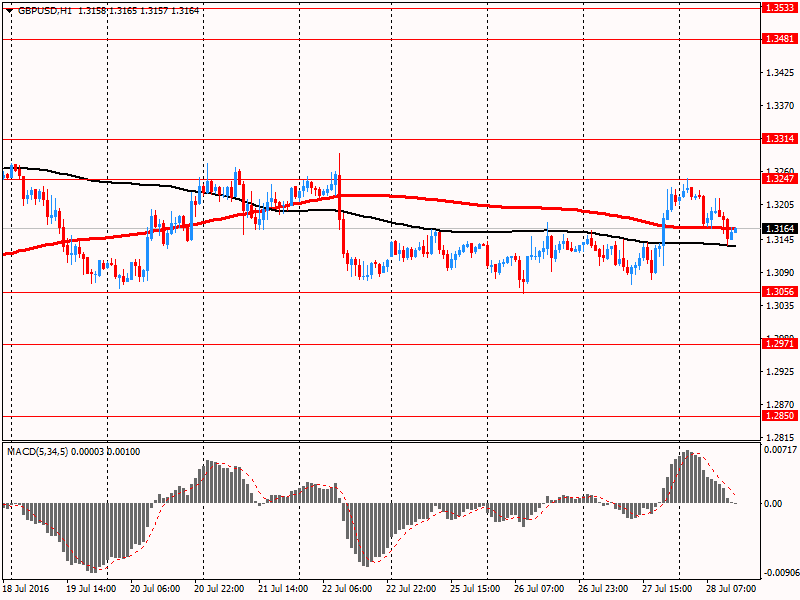Click the MACD(5,34,5) indicator label
The width and height of the screenshot is (800, 600).
[38, 452]
